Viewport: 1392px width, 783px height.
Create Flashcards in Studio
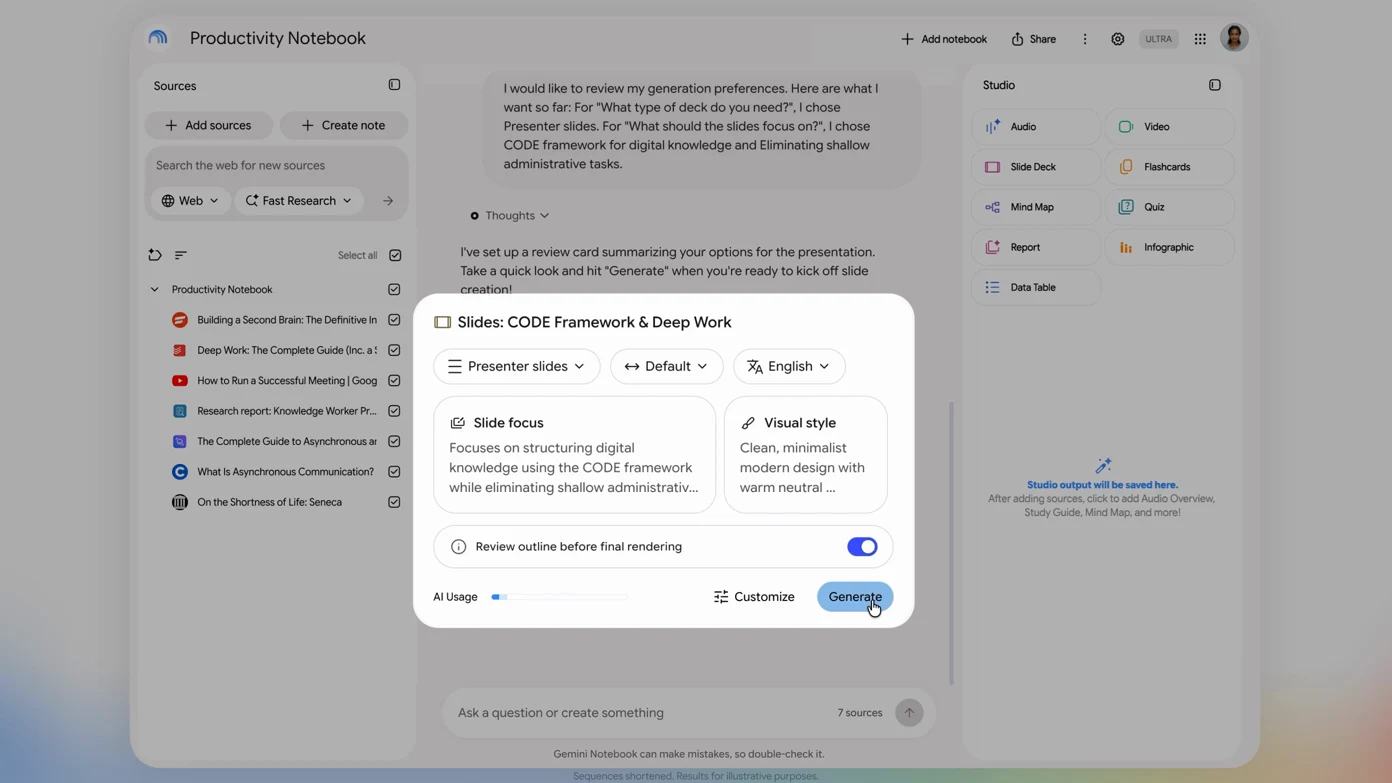click(1170, 167)
